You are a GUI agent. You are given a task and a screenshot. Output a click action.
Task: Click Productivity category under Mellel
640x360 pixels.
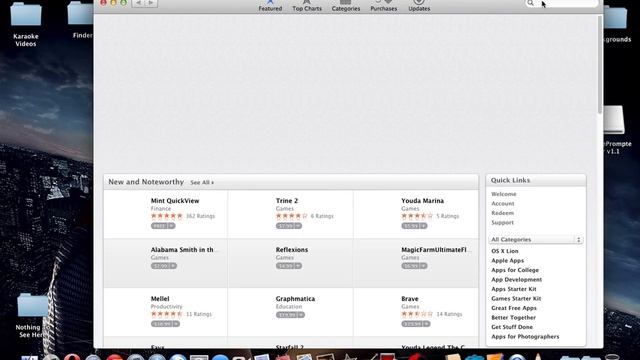(167, 307)
